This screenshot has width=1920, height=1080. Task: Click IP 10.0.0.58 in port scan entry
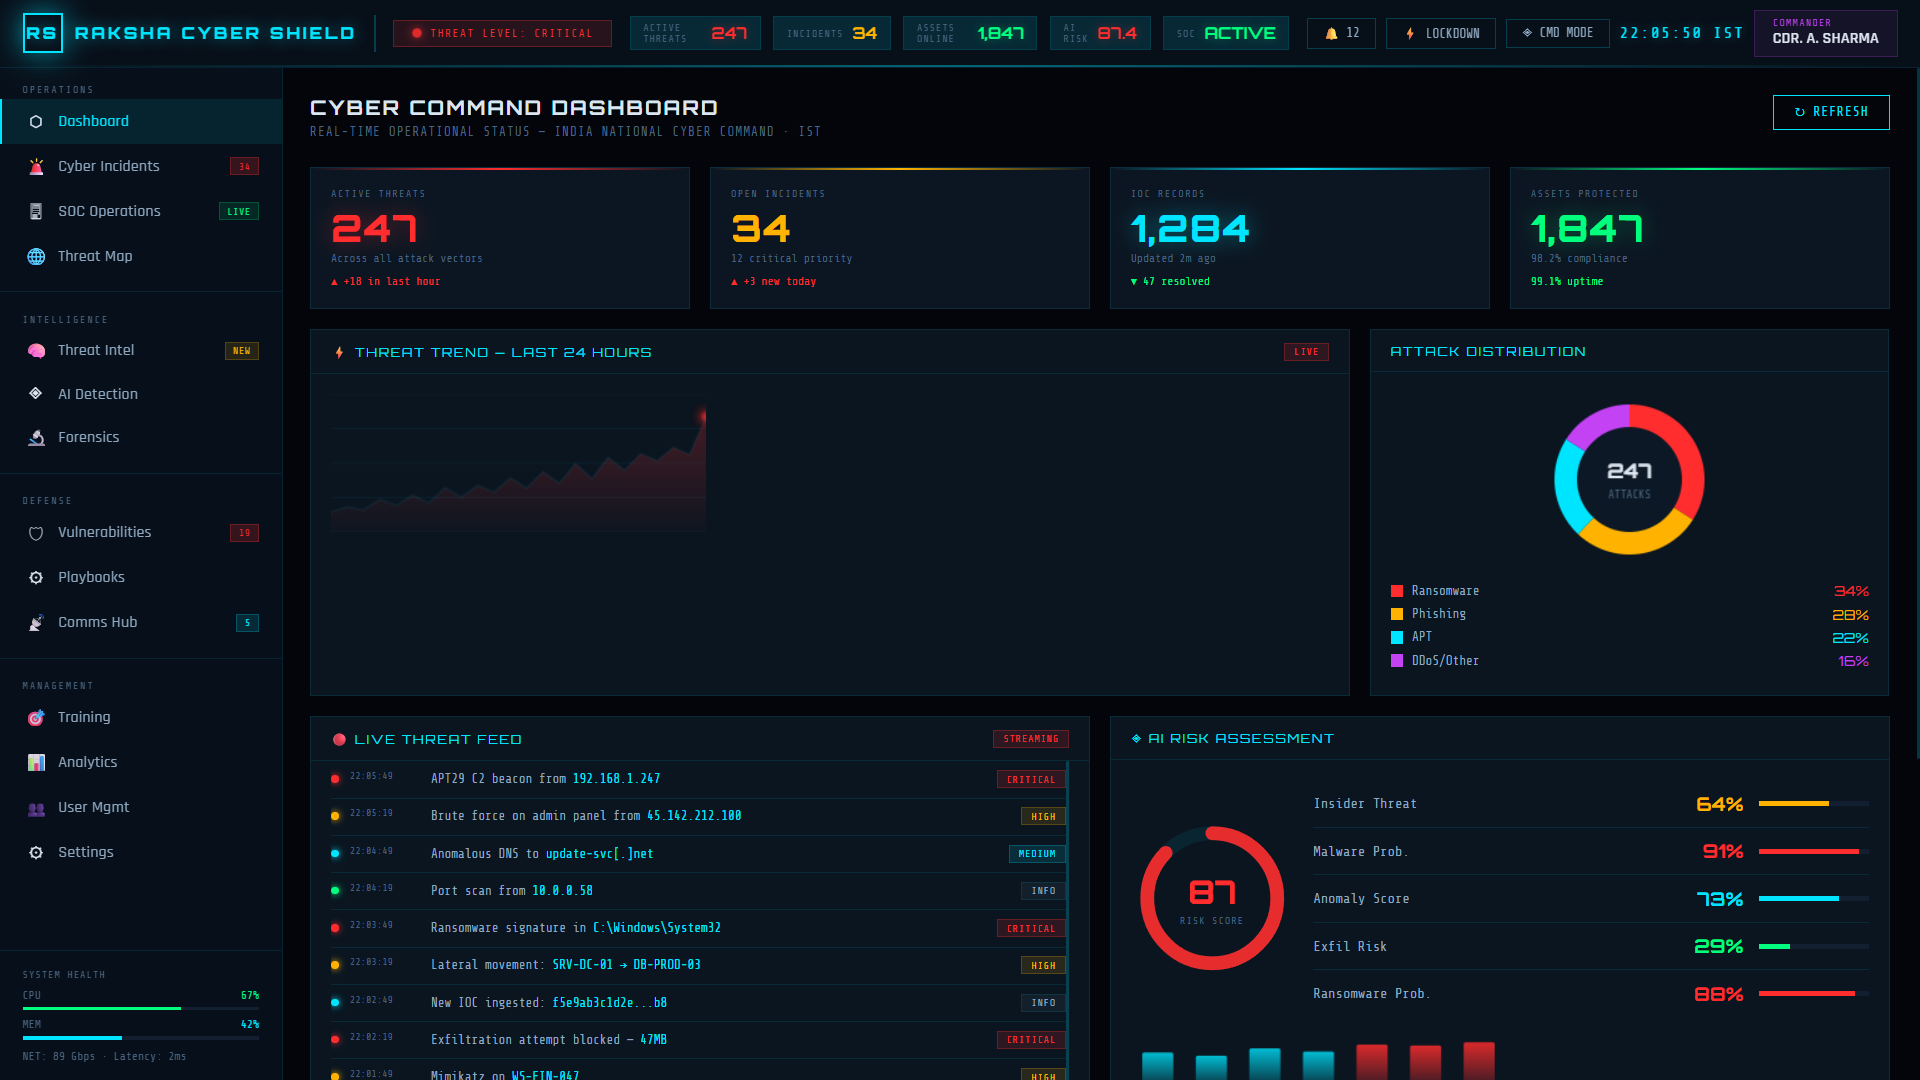562,891
